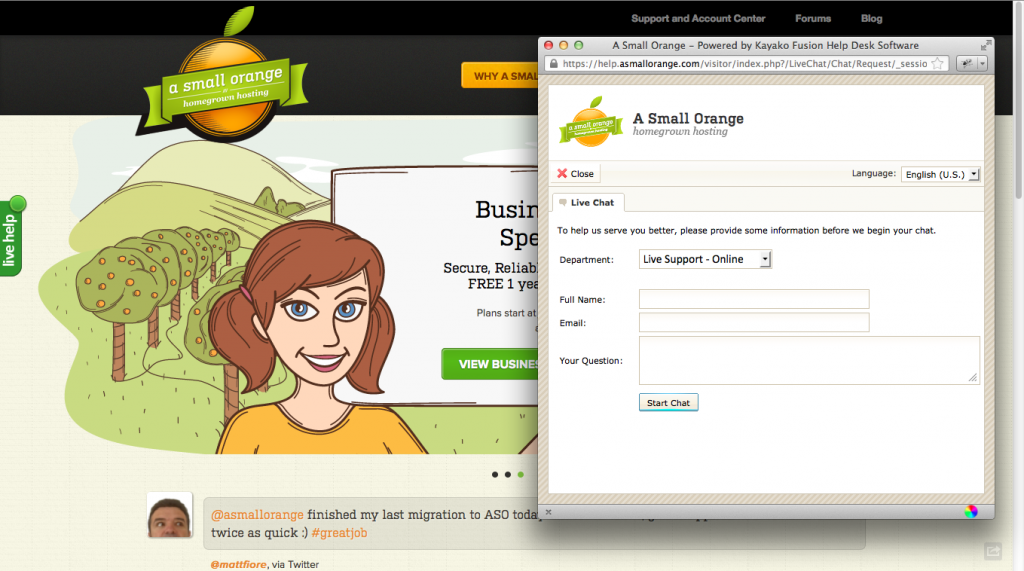Viewport: 1024px width, 571px height.
Task: Open the @mattfiore Twitter profile link
Action: (x=238, y=564)
